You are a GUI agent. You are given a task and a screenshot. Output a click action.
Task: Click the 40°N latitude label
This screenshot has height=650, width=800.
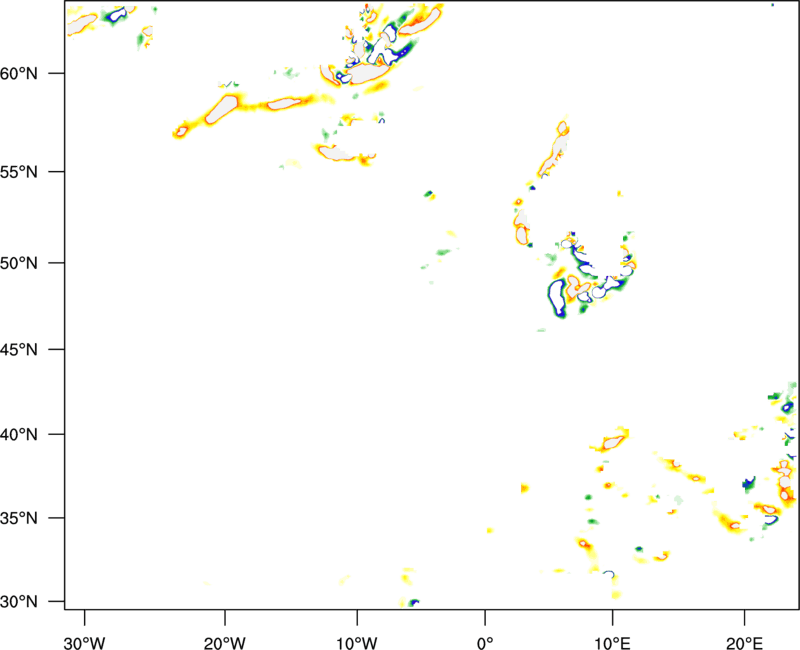(19, 435)
